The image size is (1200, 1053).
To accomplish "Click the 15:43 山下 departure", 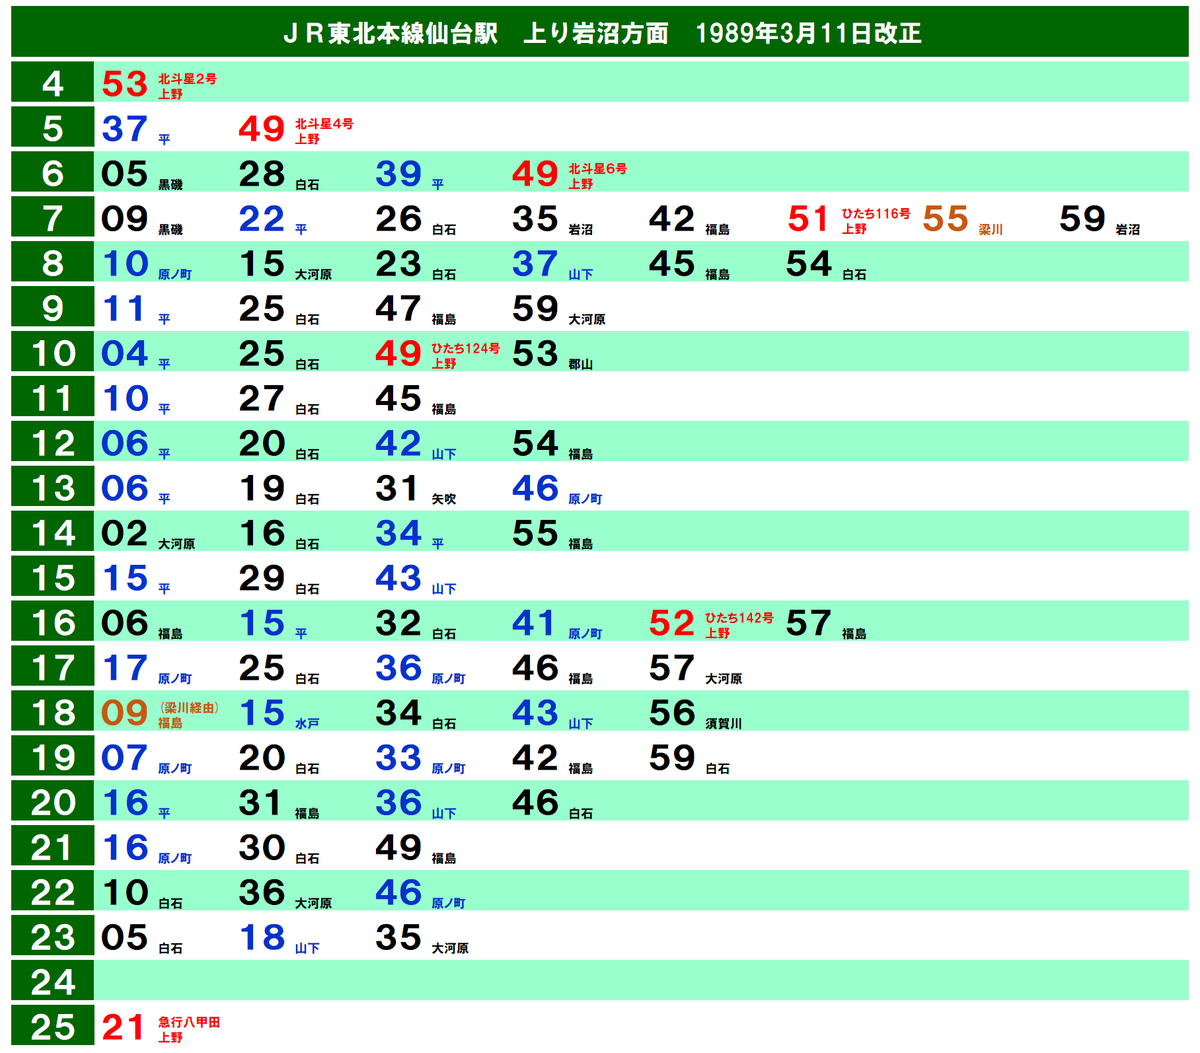I will 416,579.
